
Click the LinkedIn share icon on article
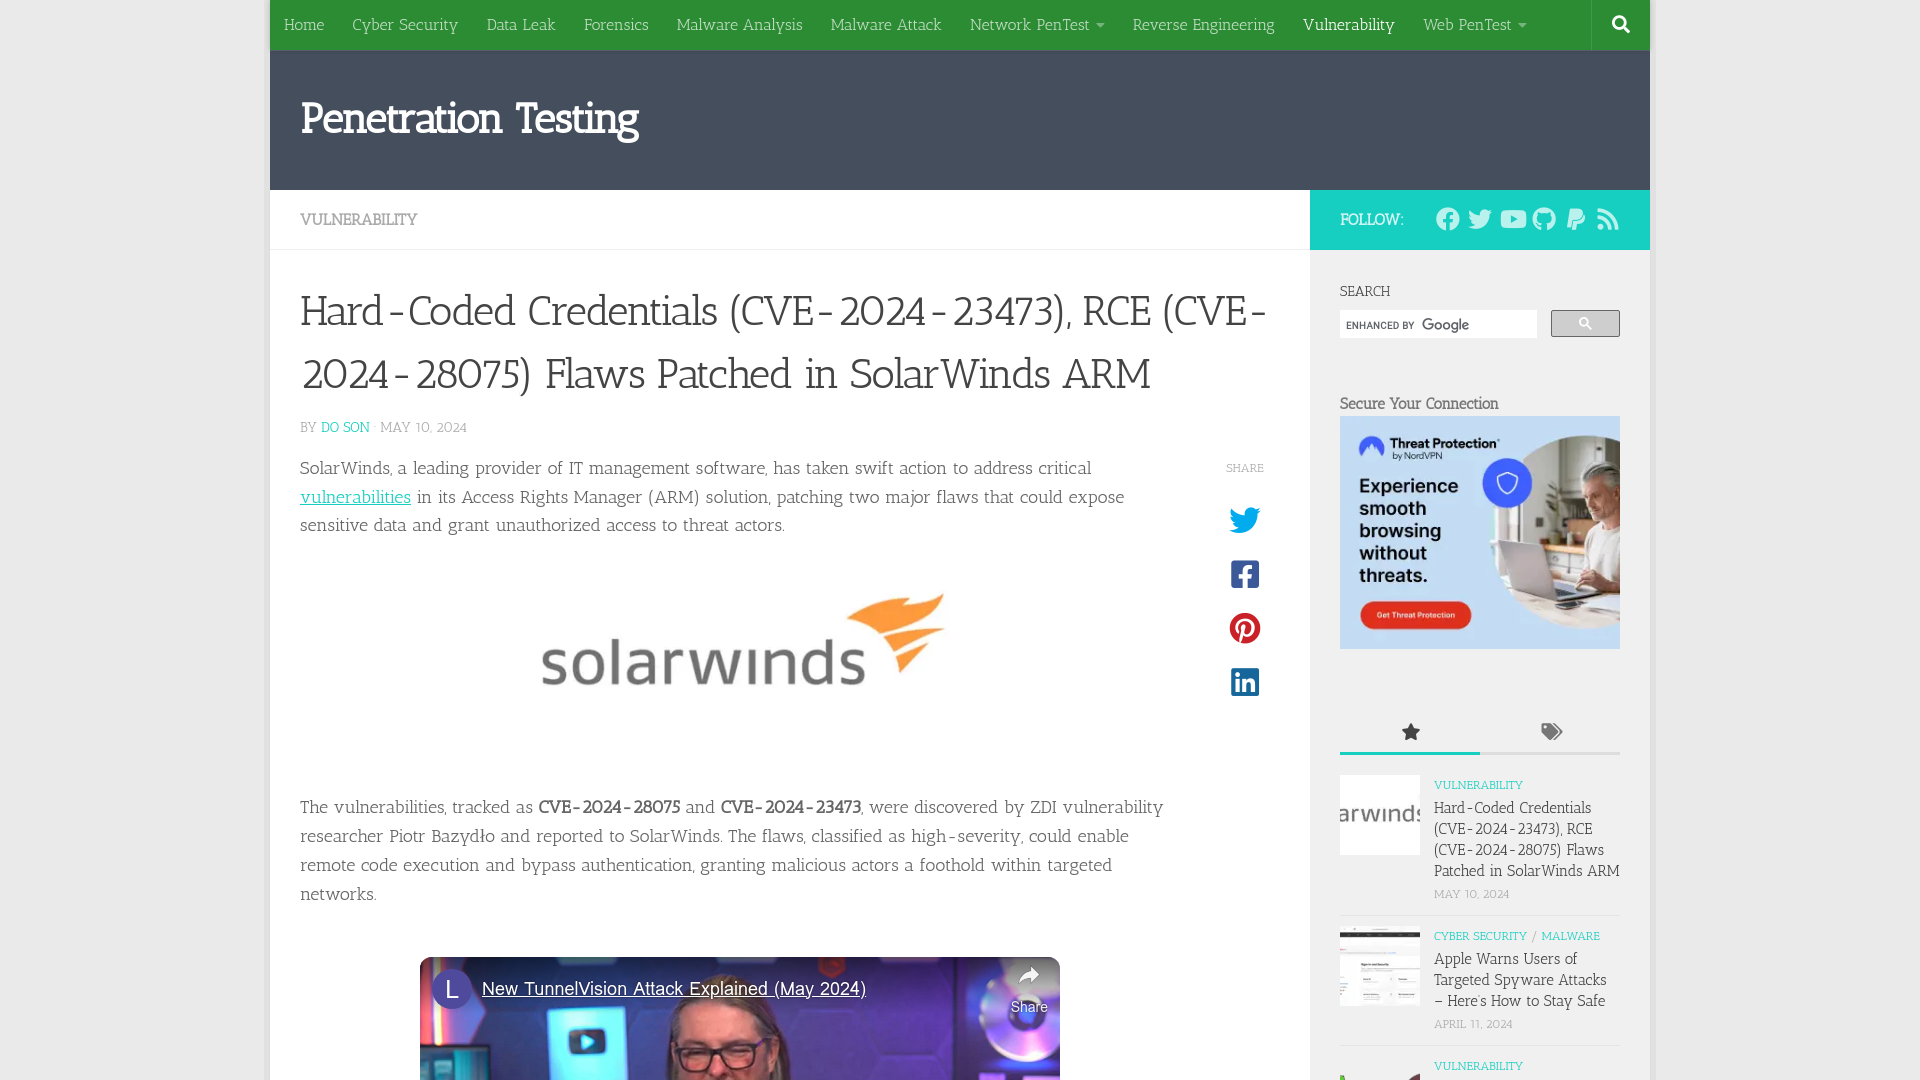tap(1245, 682)
